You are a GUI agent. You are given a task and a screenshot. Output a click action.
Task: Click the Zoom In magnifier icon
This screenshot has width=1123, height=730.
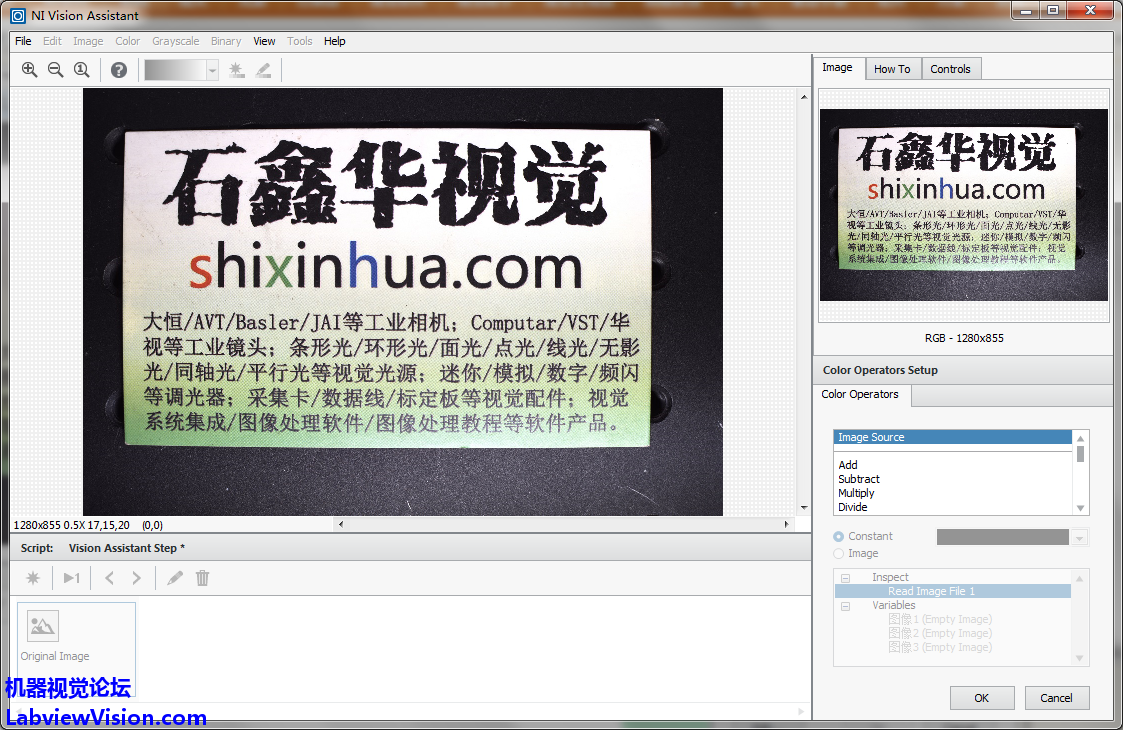(29, 70)
